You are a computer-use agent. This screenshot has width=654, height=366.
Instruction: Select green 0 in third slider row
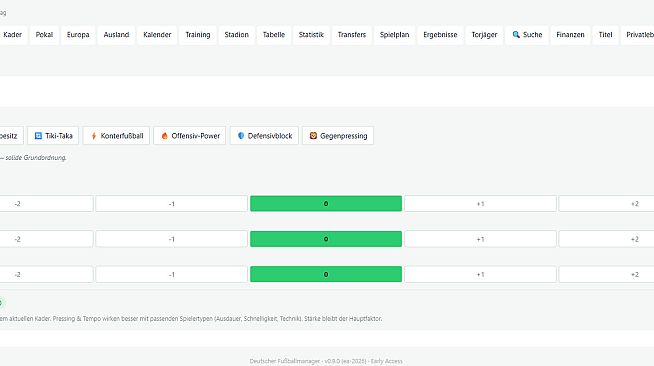pyautogui.click(x=326, y=275)
